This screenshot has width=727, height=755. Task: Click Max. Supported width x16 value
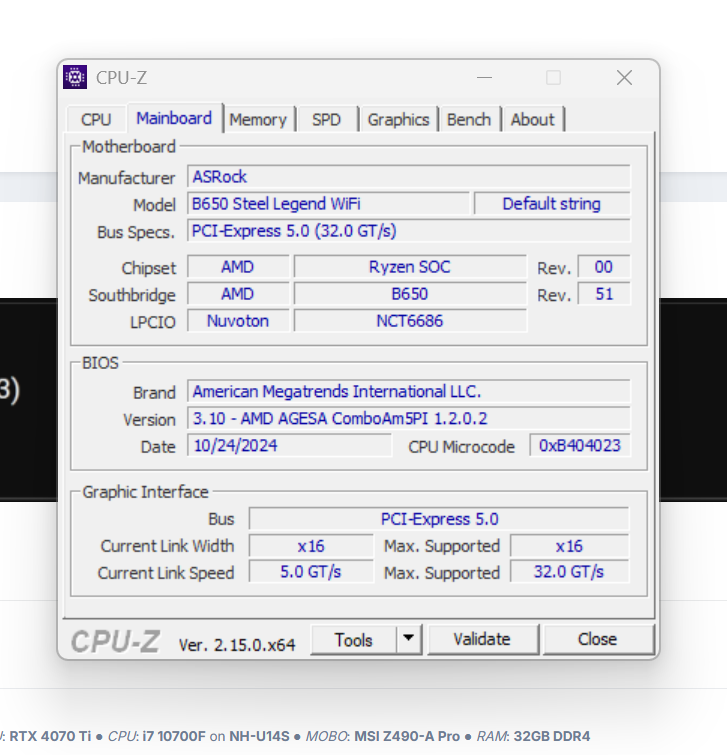[x=569, y=546]
